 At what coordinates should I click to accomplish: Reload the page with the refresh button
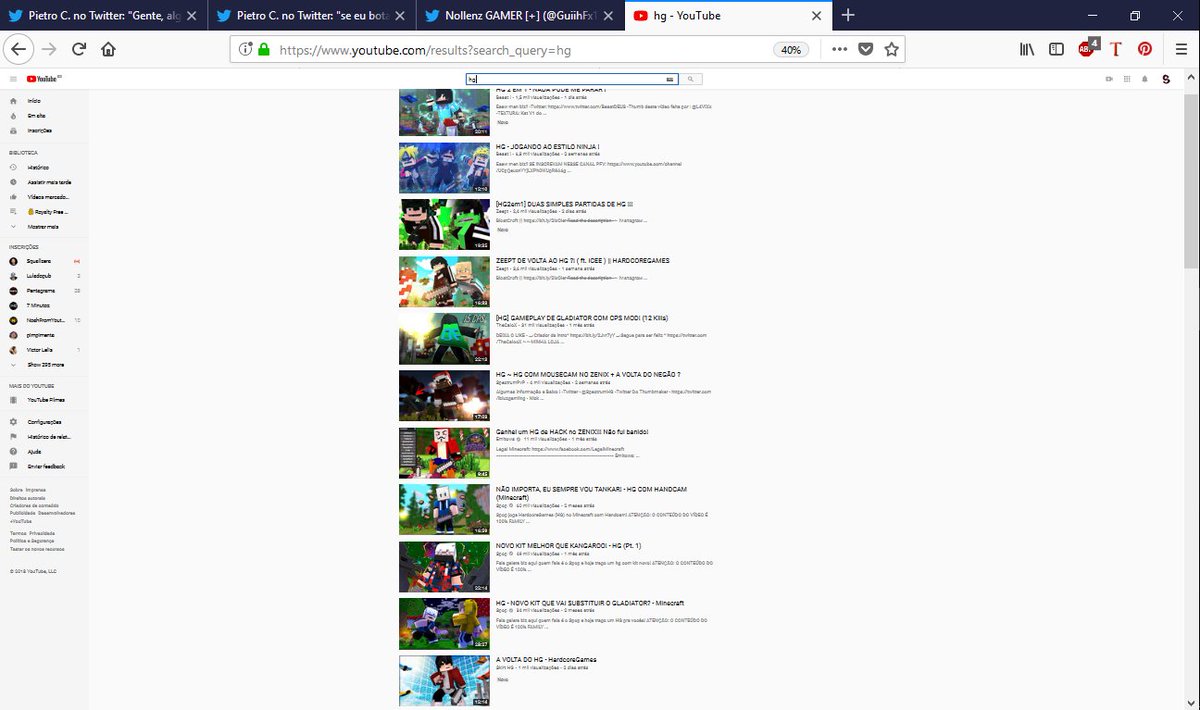click(78, 49)
